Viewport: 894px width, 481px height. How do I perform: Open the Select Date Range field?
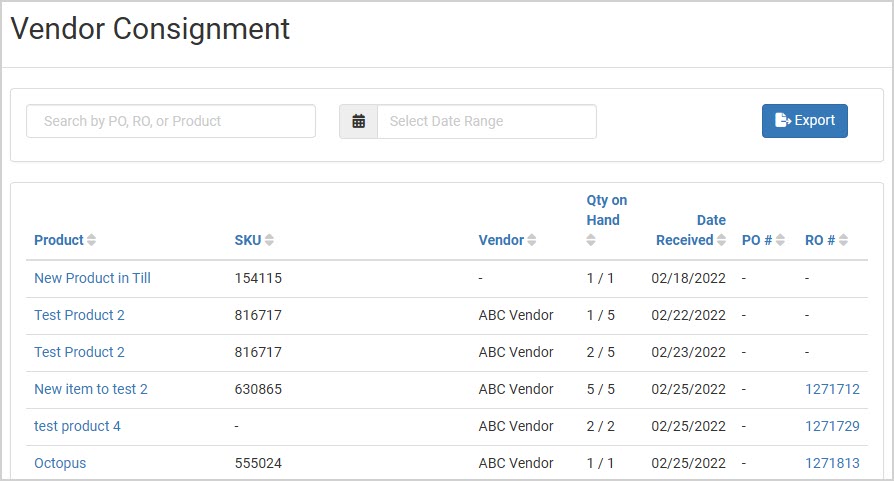coord(487,121)
